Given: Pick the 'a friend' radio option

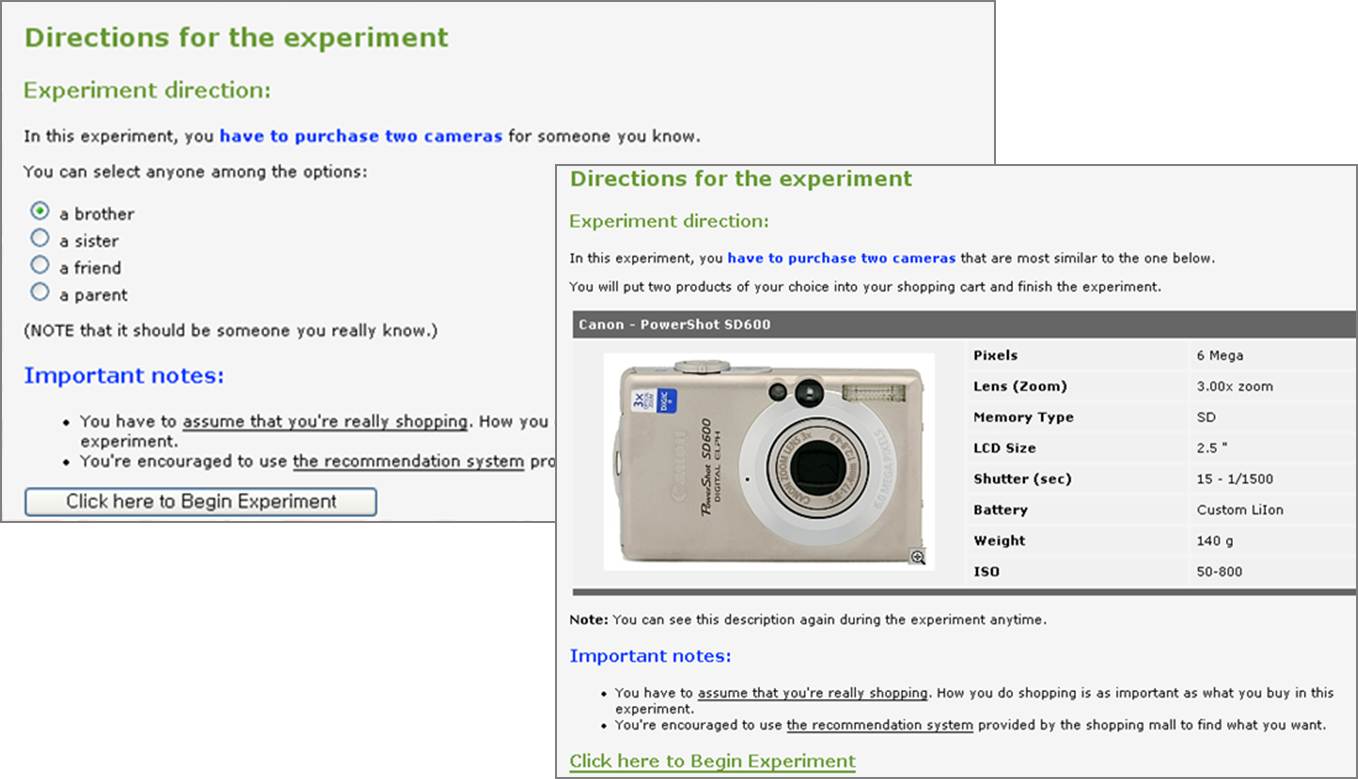Looking at the screenshot, I should coord(40,266).
